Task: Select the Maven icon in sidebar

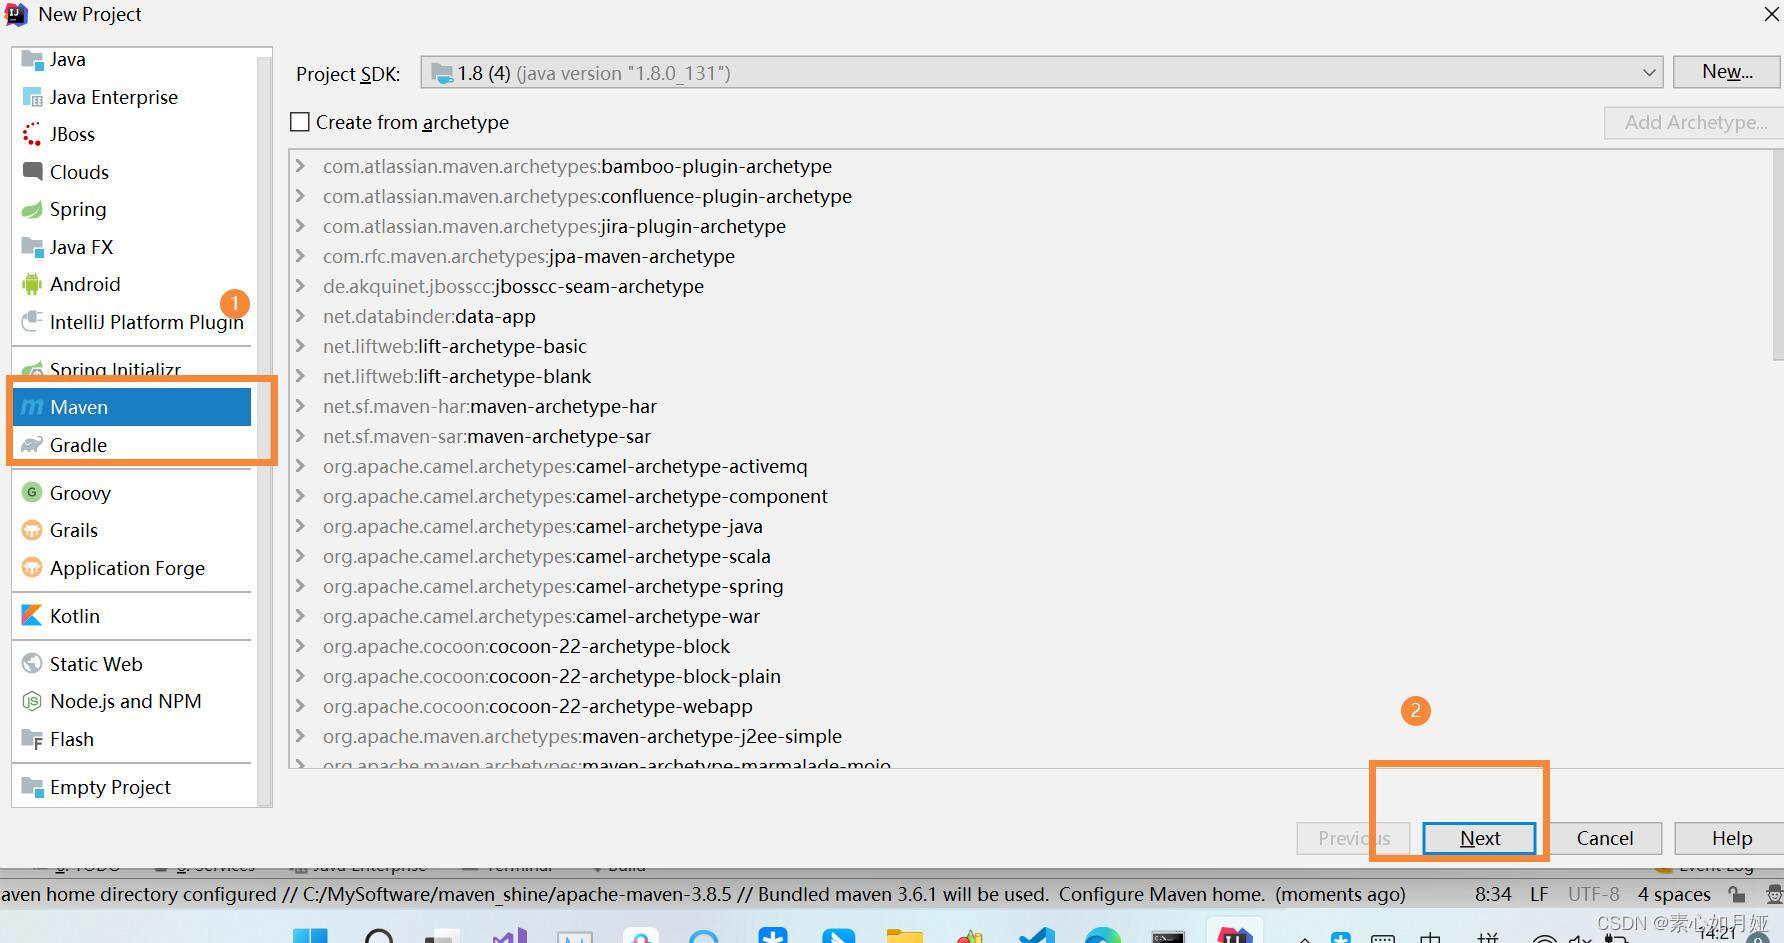Action: pos(32,407)
